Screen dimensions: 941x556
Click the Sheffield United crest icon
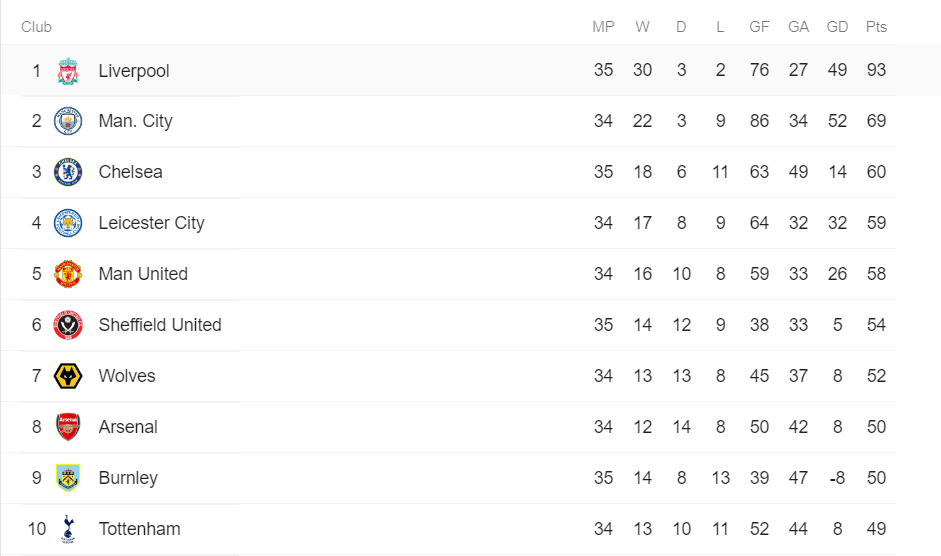click(68, 325)
